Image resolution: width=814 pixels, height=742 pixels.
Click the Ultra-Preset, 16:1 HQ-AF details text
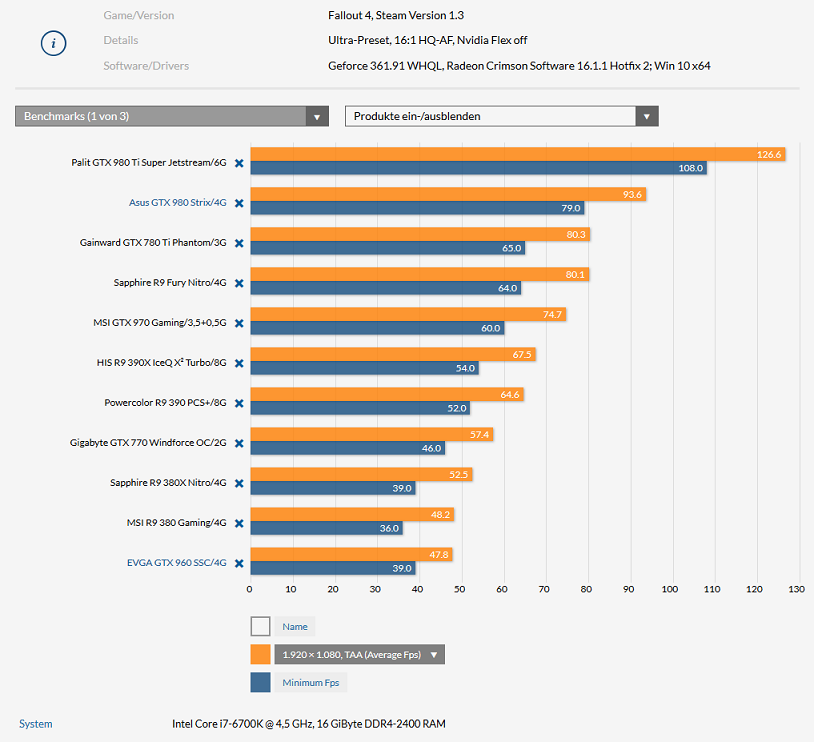pyautogui.click(x=428, y=41)
